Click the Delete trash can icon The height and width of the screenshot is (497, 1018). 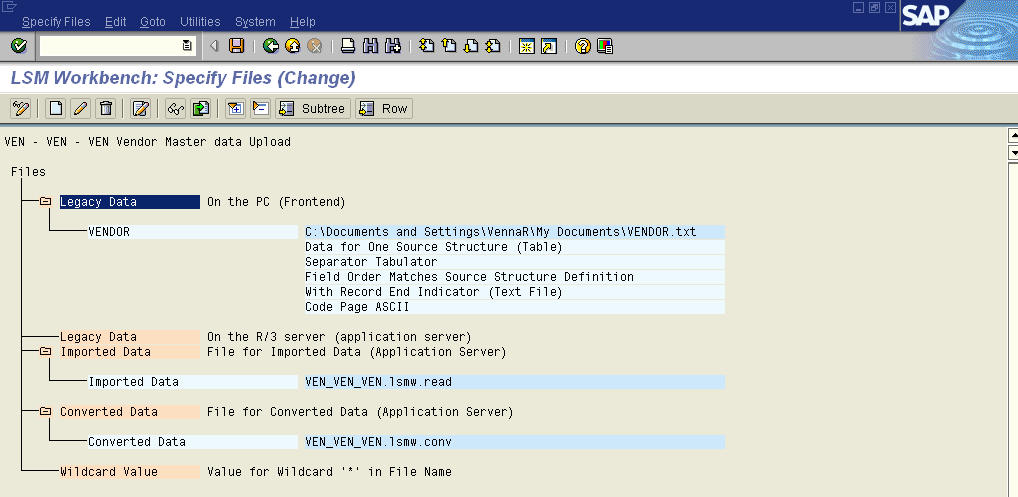pos(106,108)
